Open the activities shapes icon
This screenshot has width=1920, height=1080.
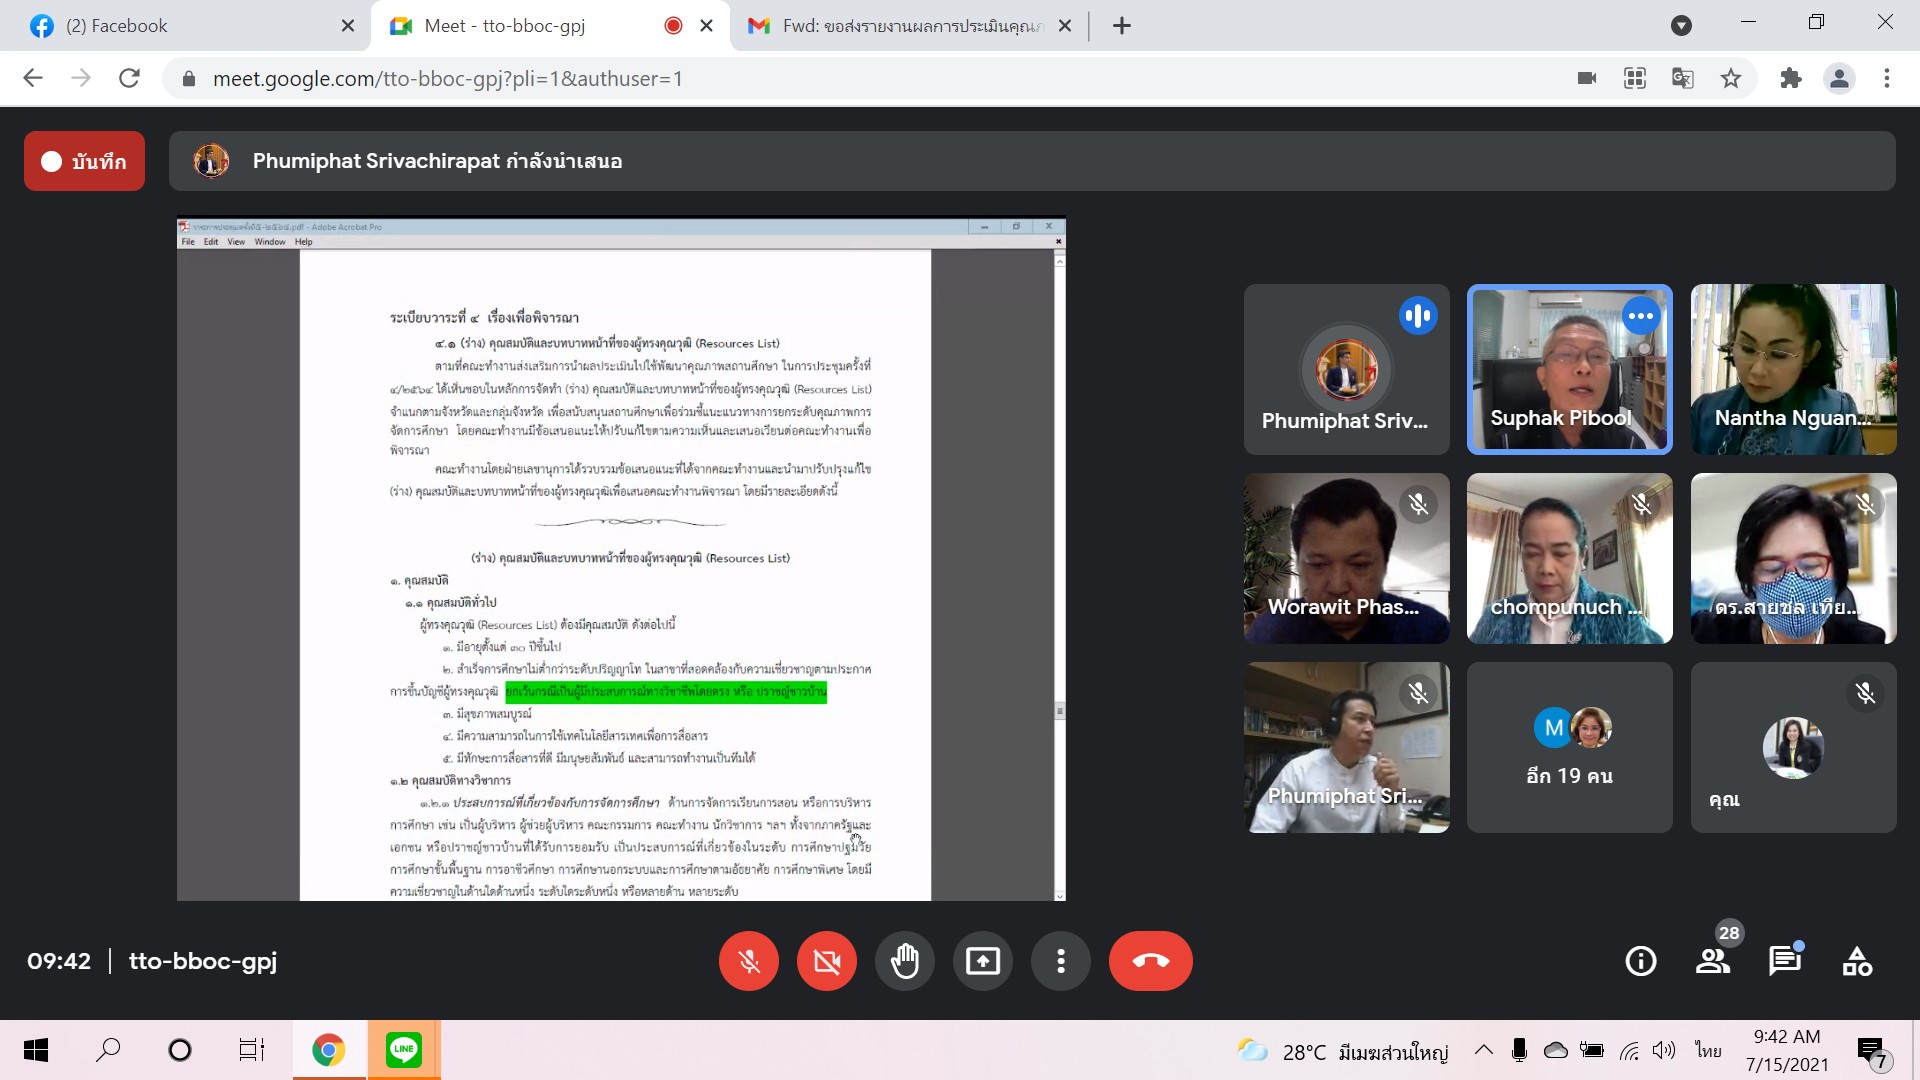1857,961
